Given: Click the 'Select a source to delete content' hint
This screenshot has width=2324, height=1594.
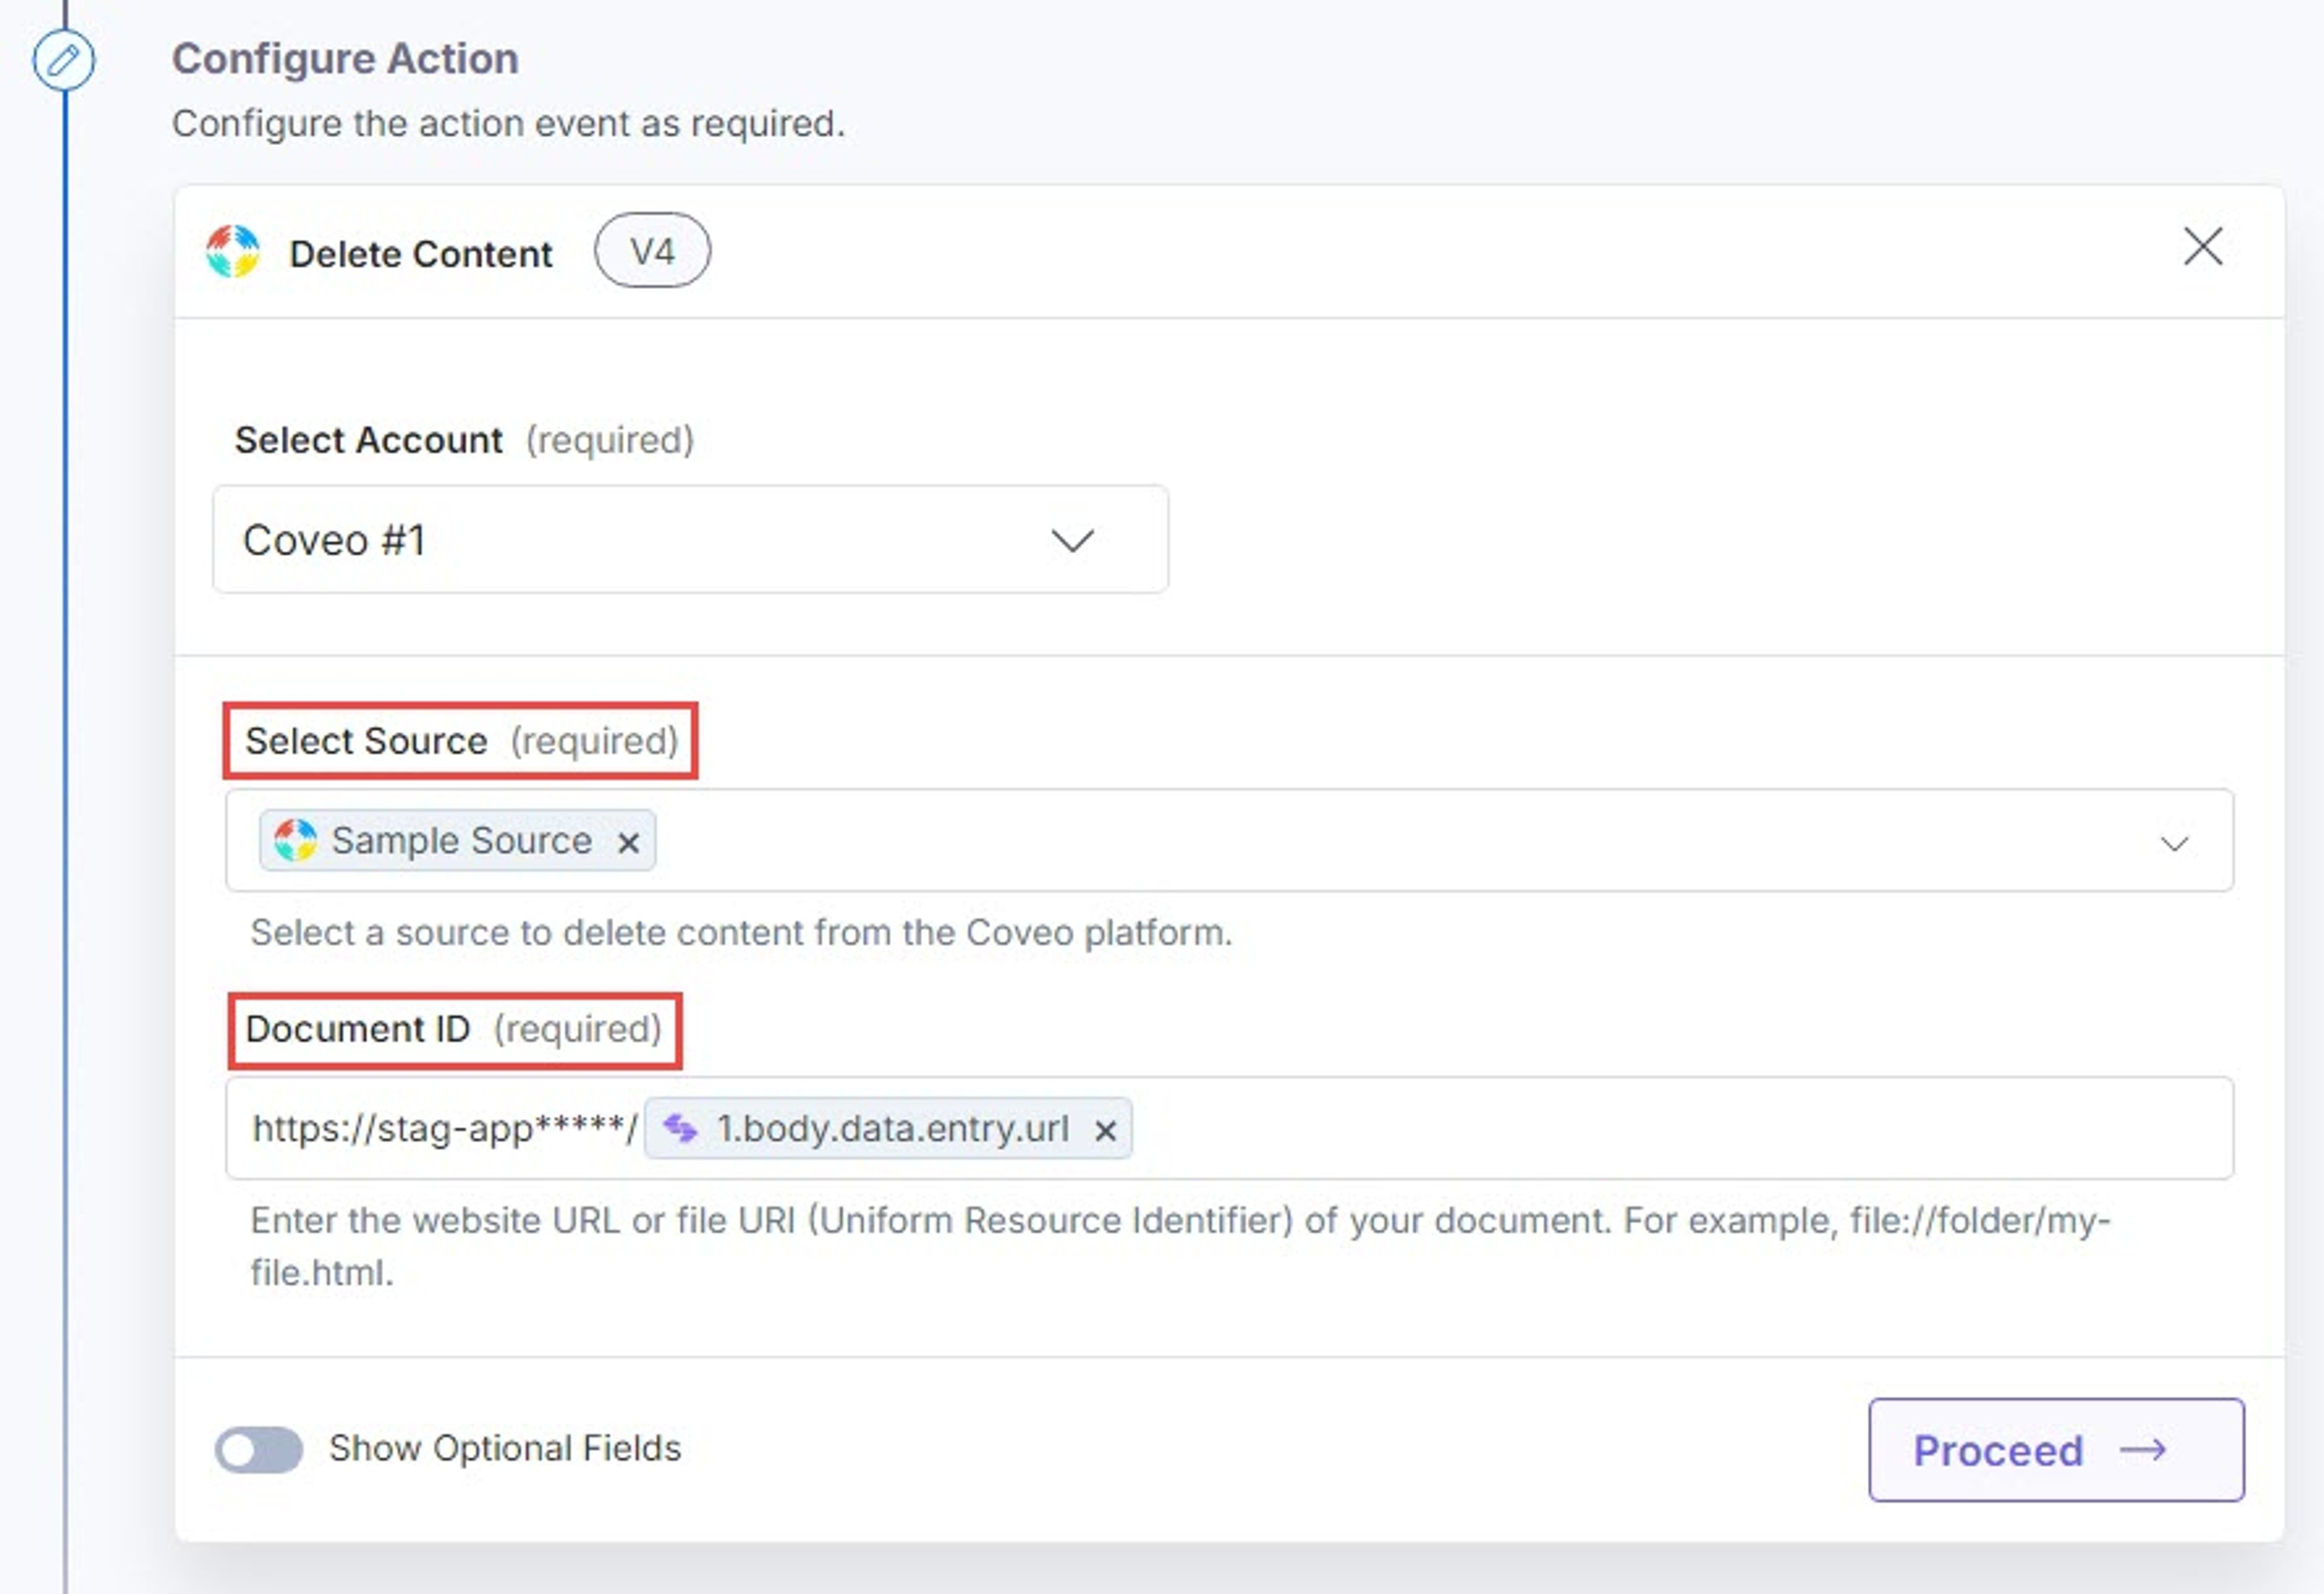Looking at the screenshot, I should (x=741, y=933).
